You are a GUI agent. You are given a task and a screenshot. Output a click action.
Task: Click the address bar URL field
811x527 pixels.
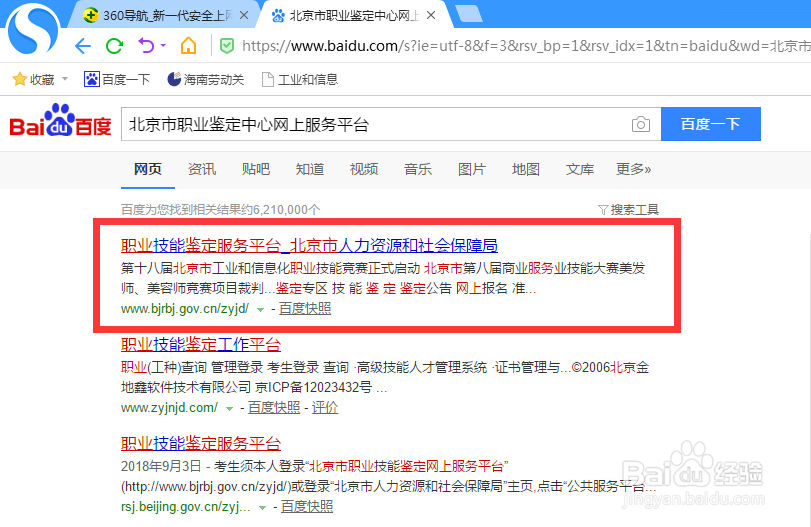525,46
